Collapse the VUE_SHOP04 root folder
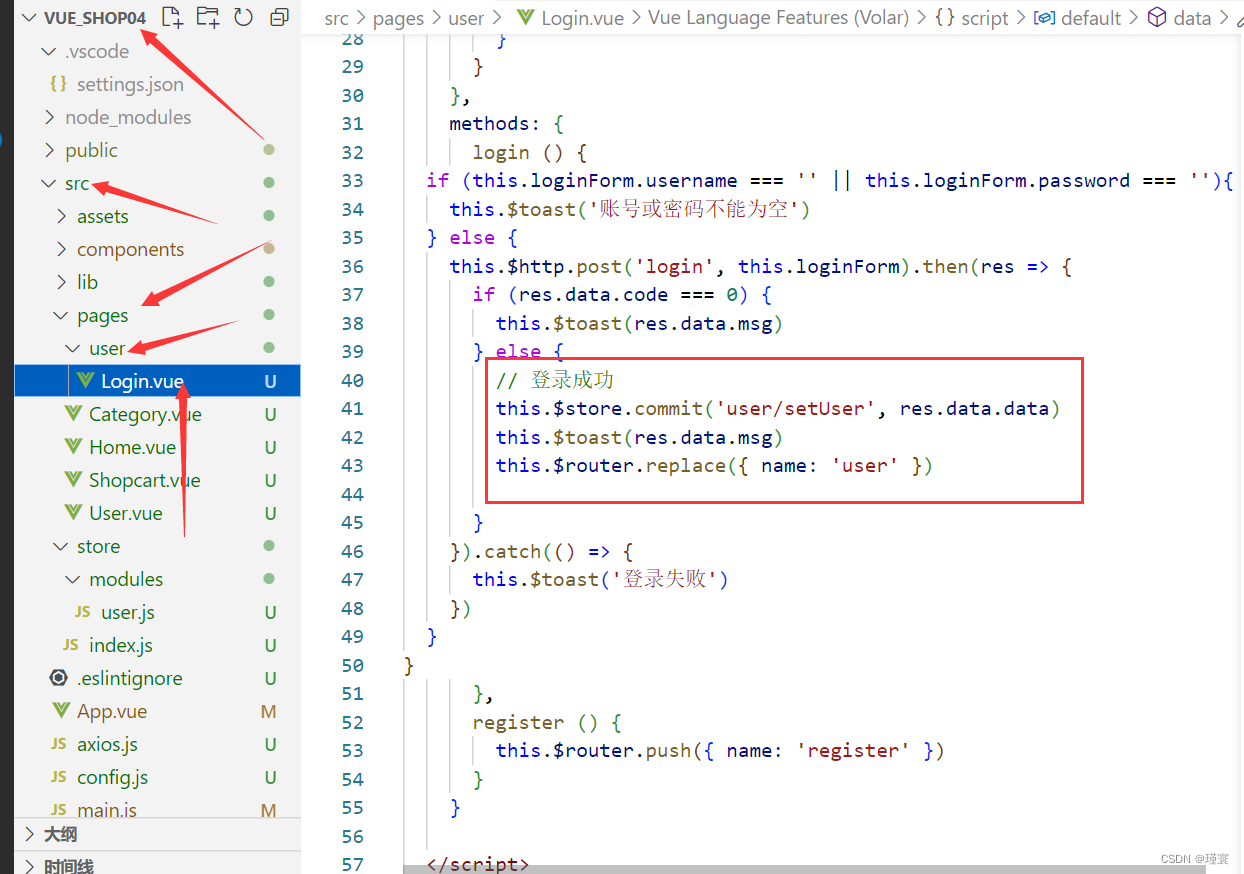 [x=28, y=18]
